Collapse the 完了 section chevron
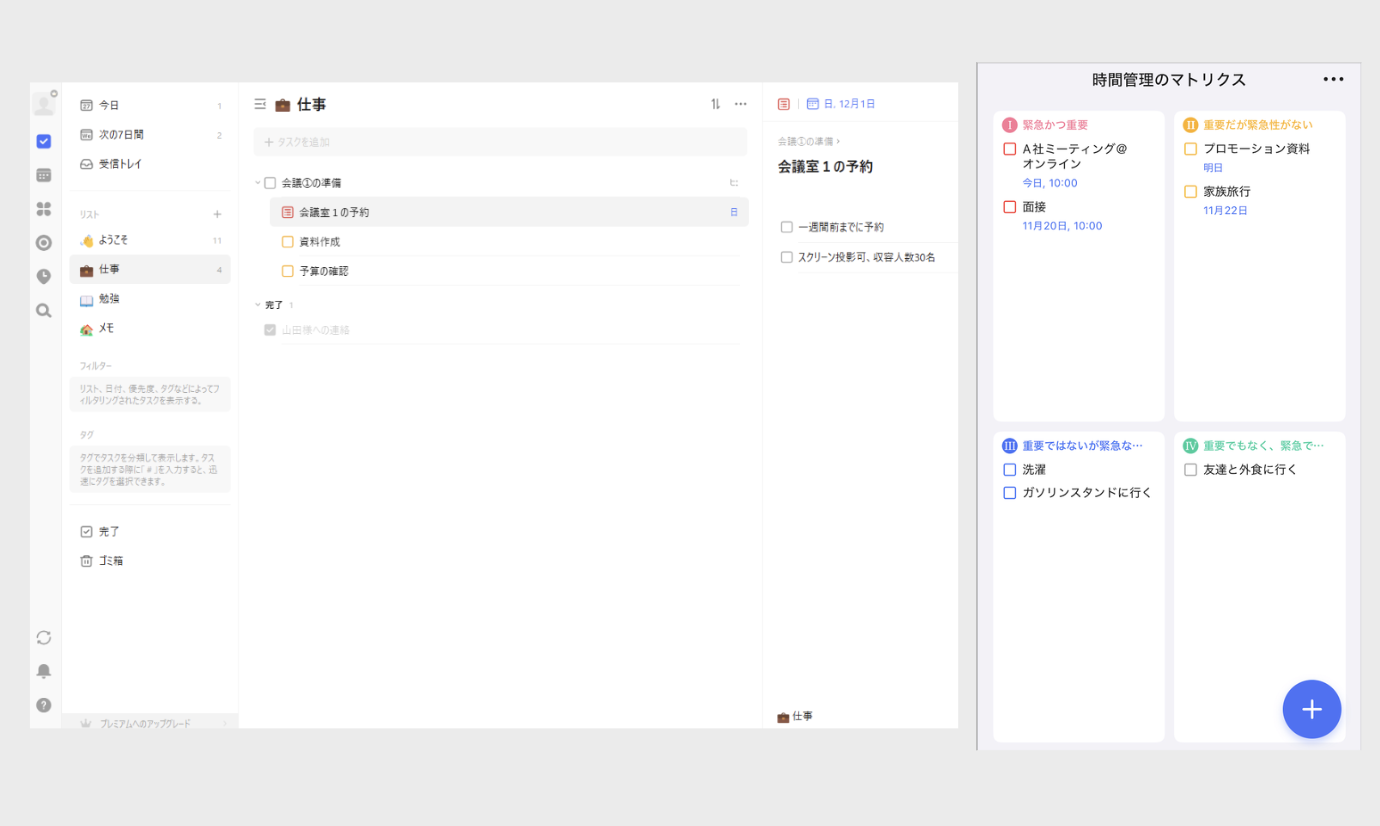 point(257,305)
